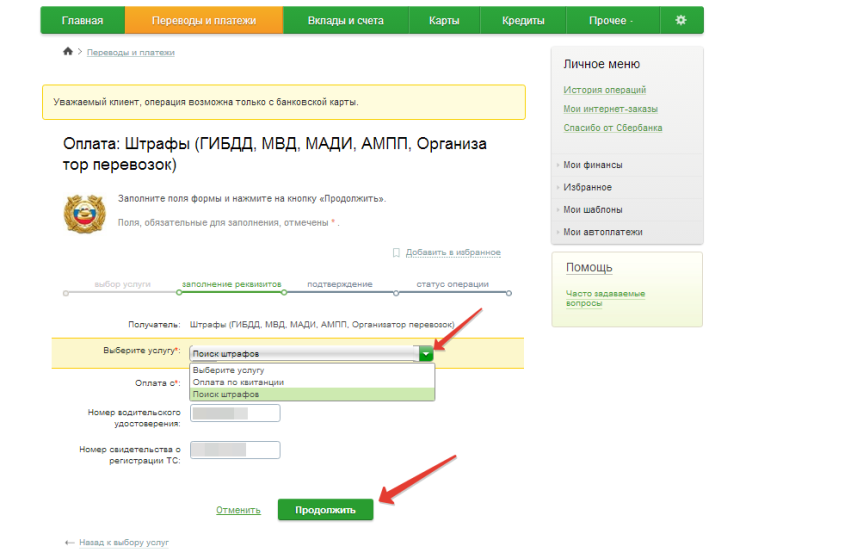The width and height of the screenshot is (846, 553).
Task: Choose Выберите услугу option in list
Action: click(x=312, y=370)
